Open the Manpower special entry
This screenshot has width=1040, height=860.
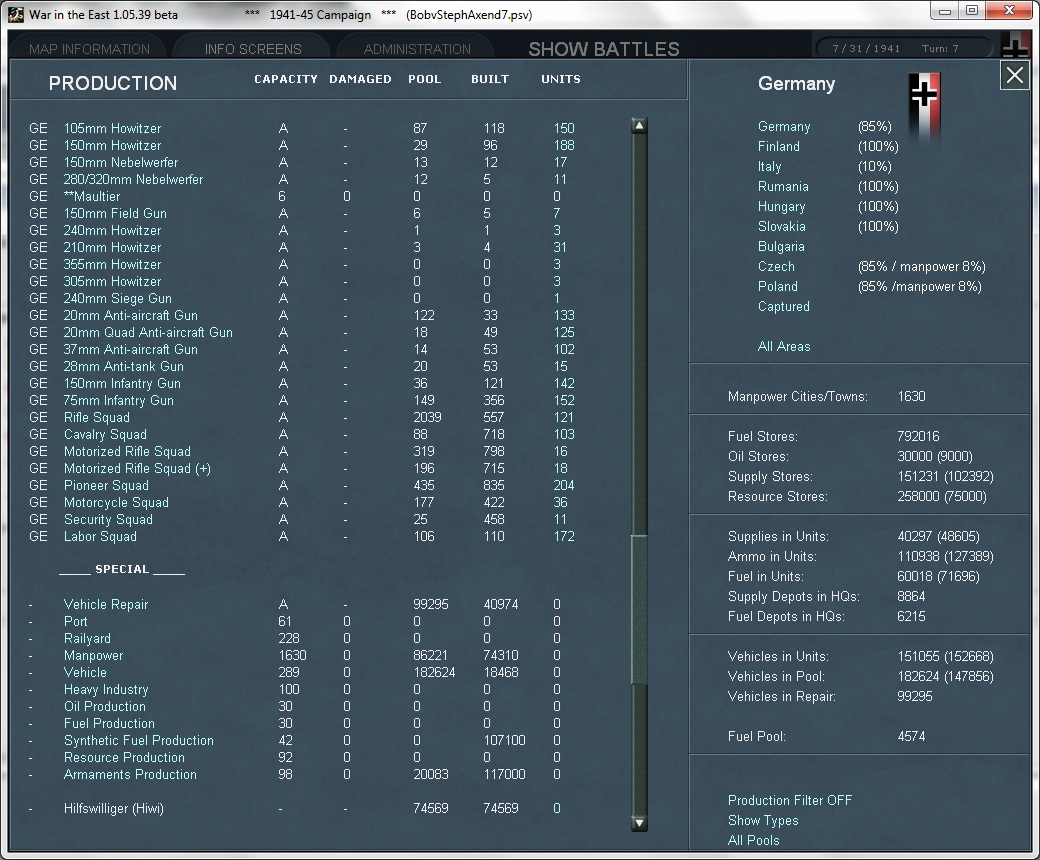pos(94,656)
